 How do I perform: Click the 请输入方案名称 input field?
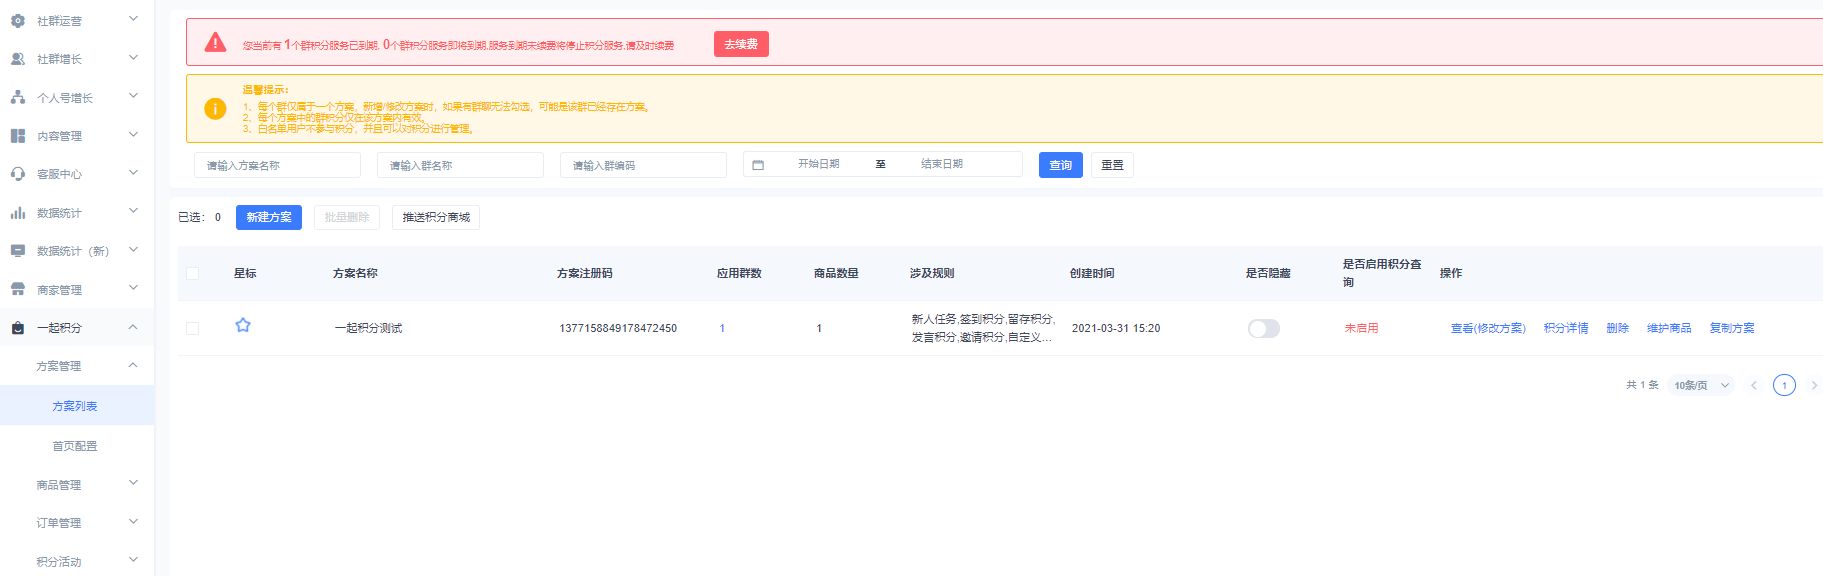(277, 165)
